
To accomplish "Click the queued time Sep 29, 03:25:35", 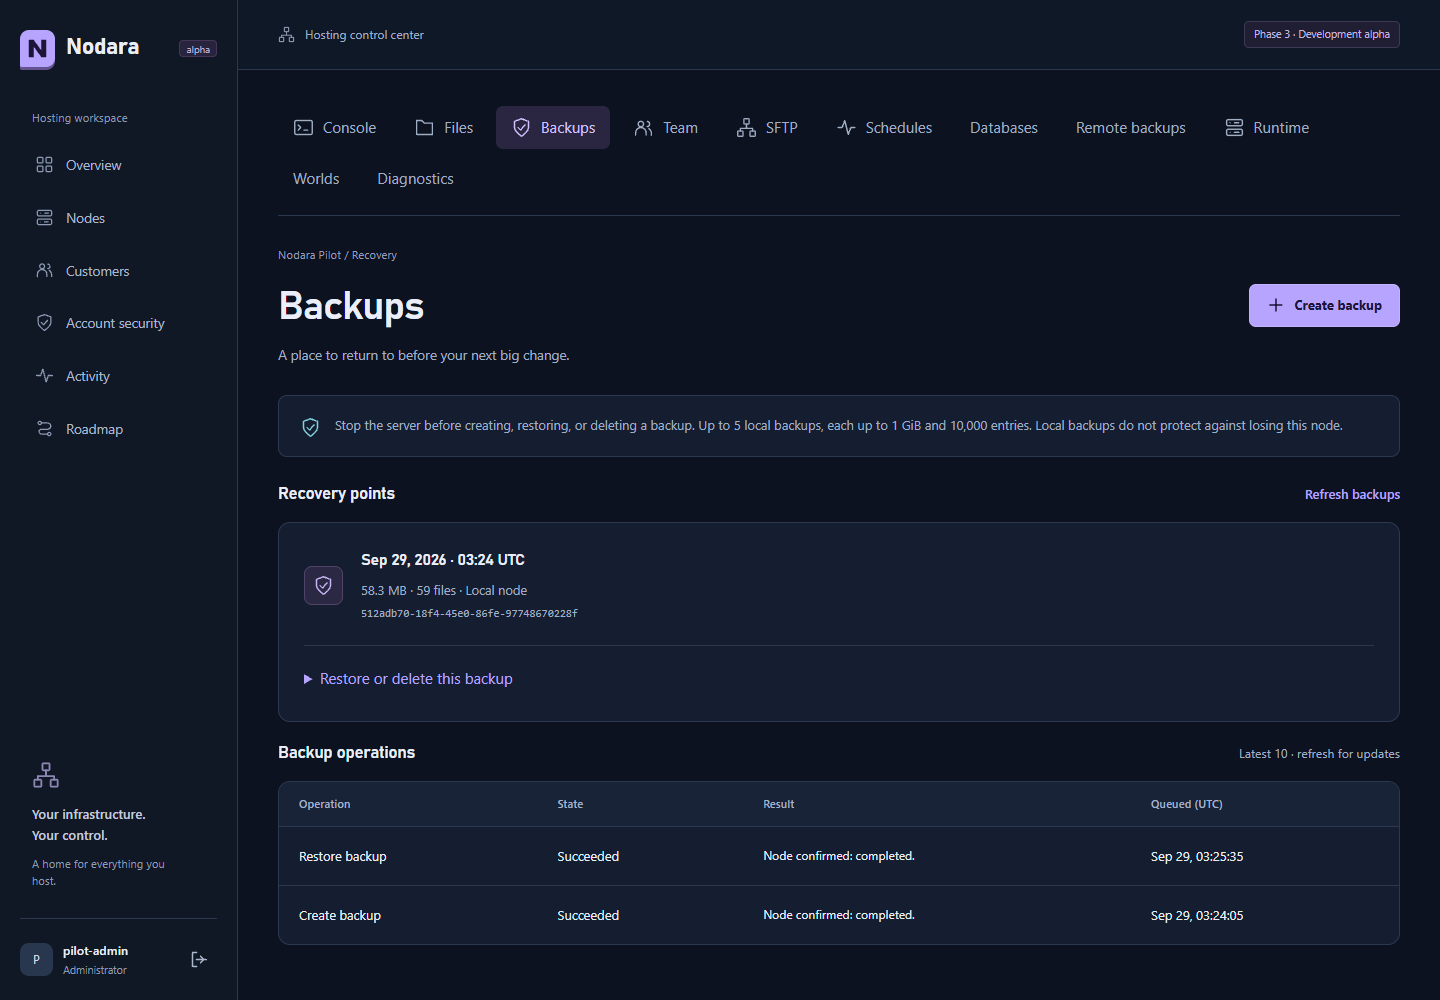I will (x=1197, y=857).
